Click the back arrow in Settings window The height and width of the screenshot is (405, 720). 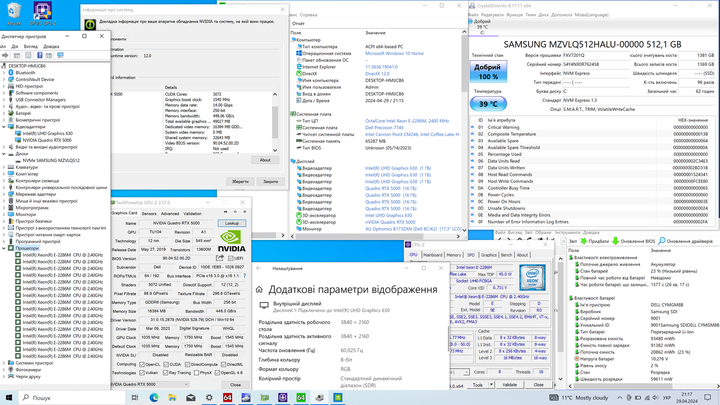[259, 268]
